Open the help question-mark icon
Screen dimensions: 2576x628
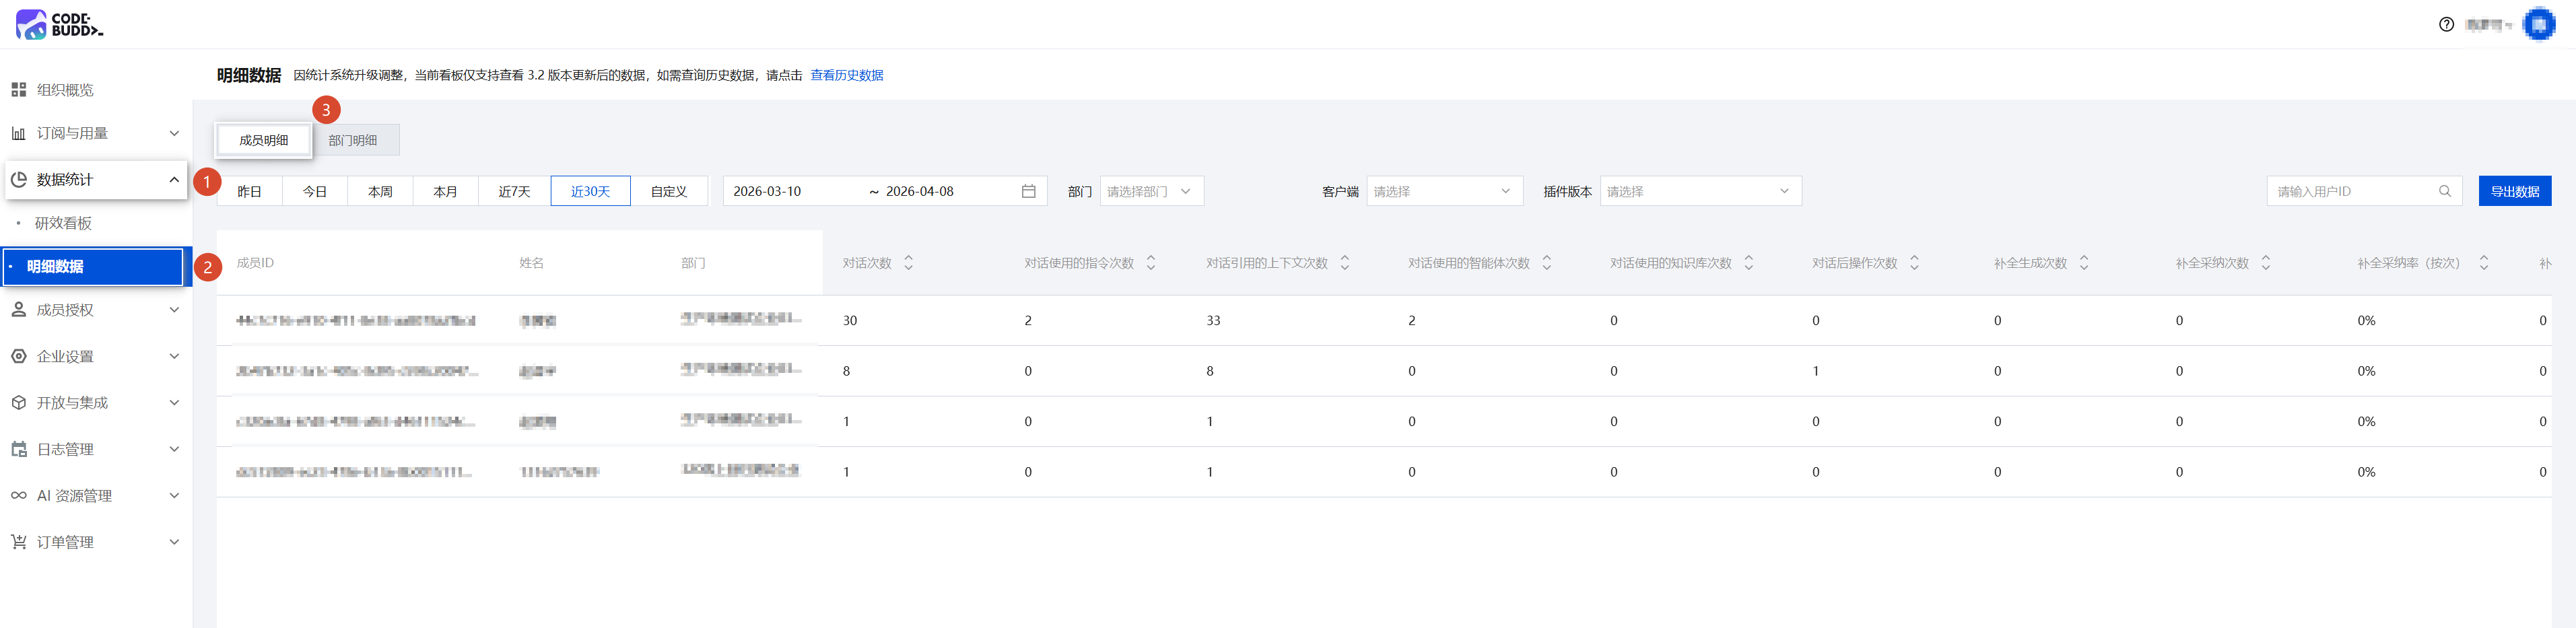coord(2446,25)
